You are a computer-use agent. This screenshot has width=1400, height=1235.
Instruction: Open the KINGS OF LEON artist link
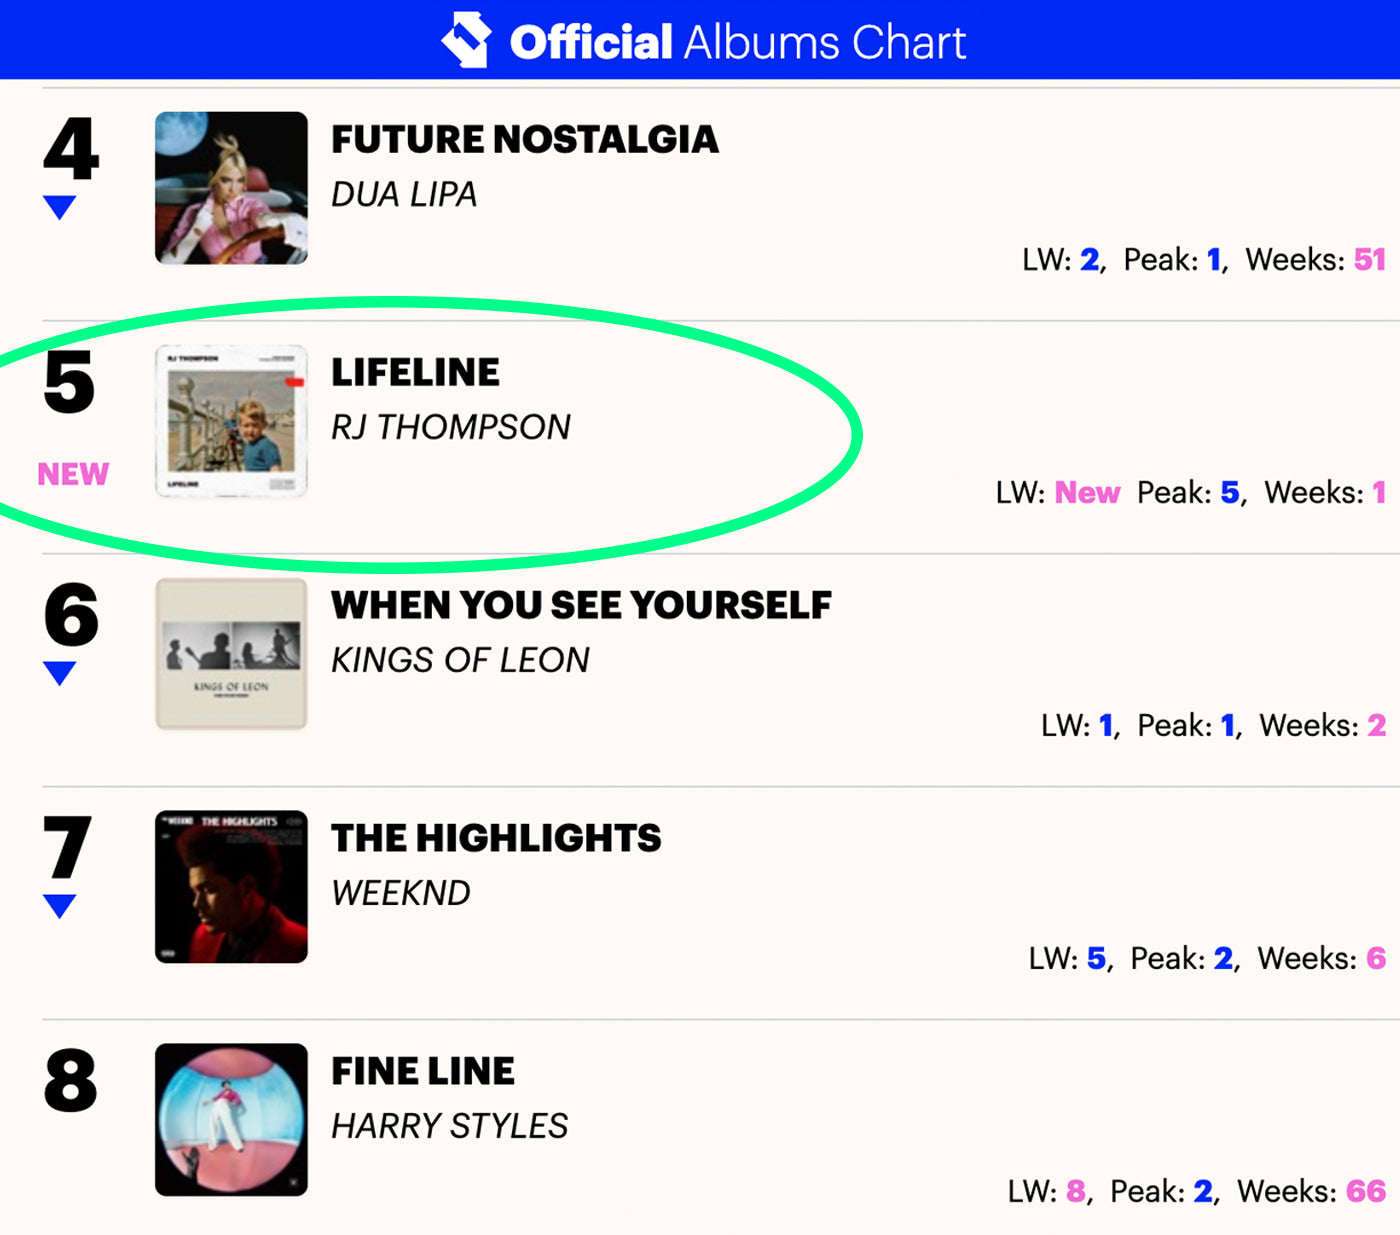tap(460, 661)
